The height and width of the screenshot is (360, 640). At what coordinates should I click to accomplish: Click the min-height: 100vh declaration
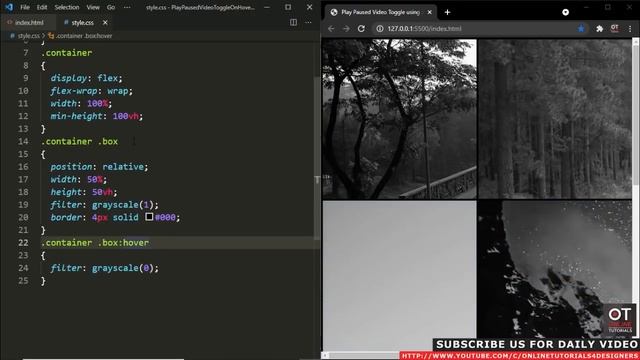pyautogui.click(x=97, y=116)
